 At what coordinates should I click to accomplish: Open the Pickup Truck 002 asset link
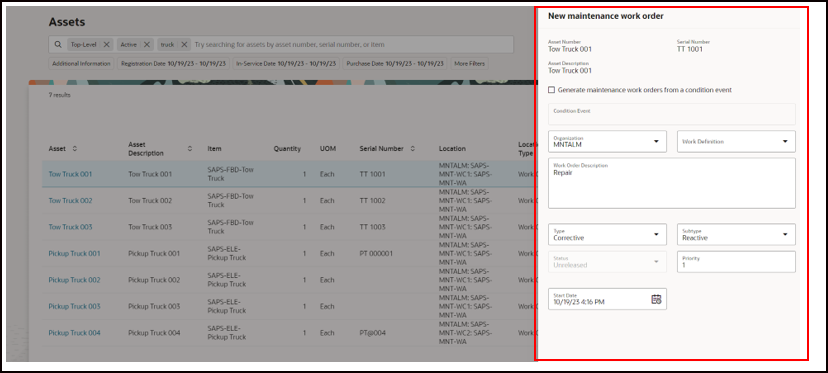click(74, 280)
